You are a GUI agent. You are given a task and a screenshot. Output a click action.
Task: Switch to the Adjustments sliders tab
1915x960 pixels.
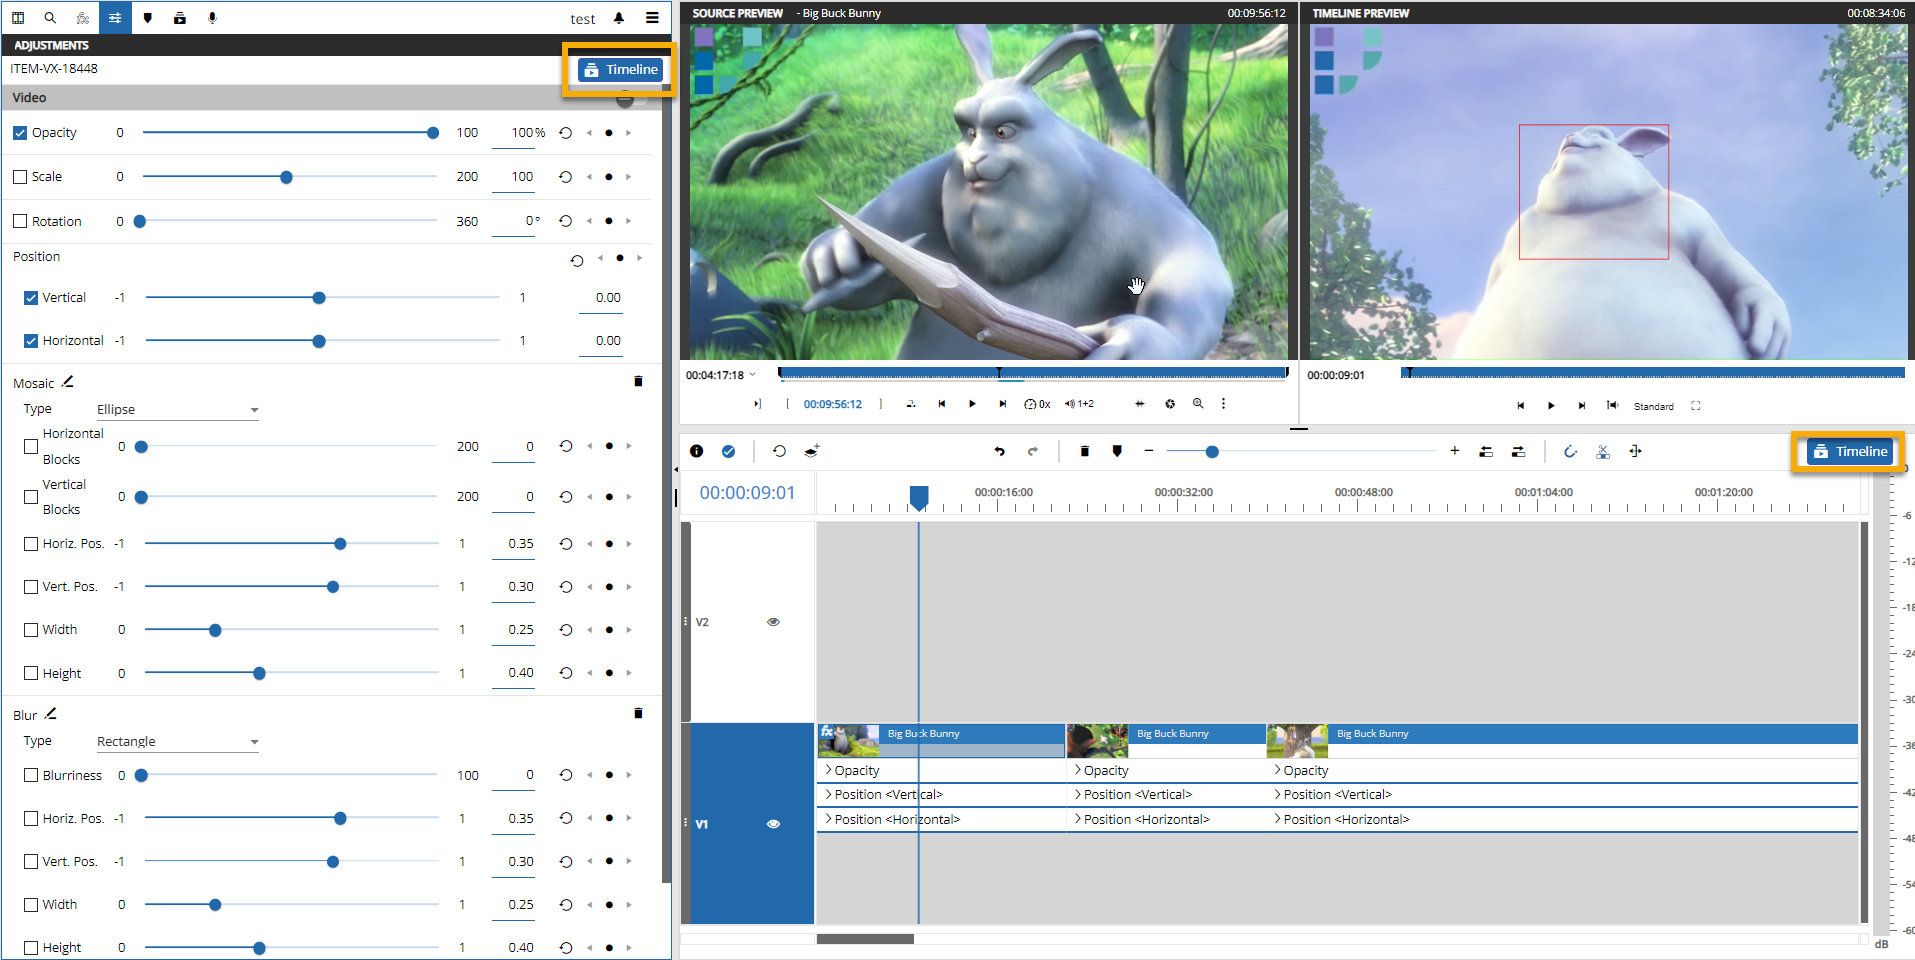tap(115, 18)
